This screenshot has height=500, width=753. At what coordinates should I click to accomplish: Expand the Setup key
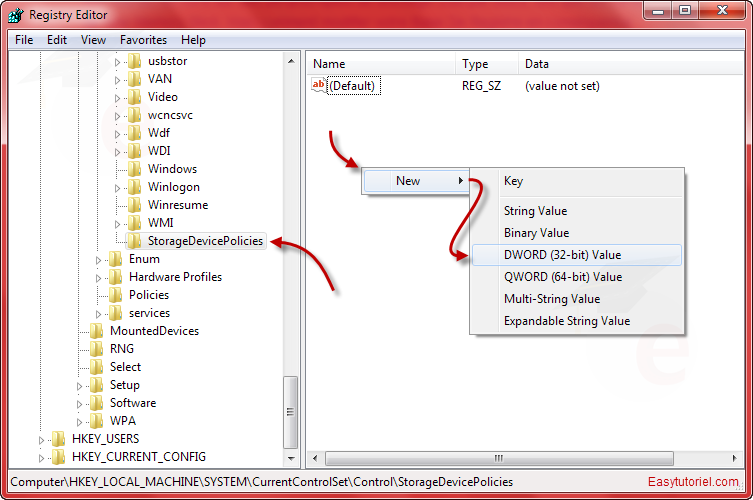(x=79, y=386)
